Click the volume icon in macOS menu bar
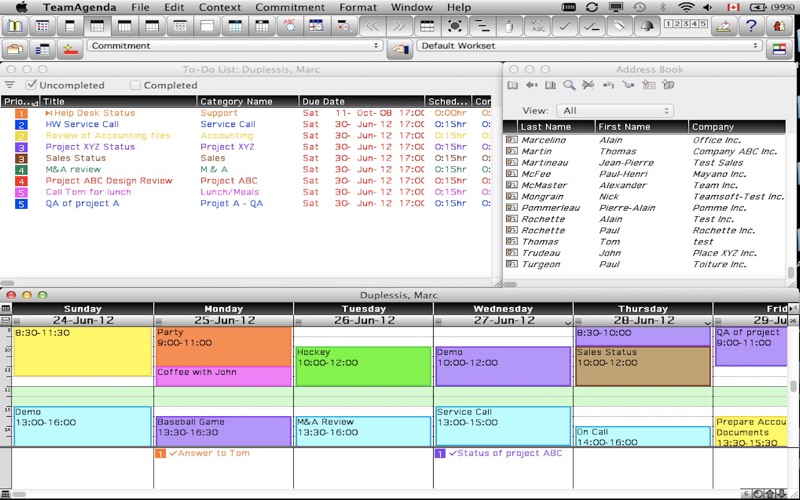This screenshot has height=500, width=800. pyautogui.click(x=708, y=7)
